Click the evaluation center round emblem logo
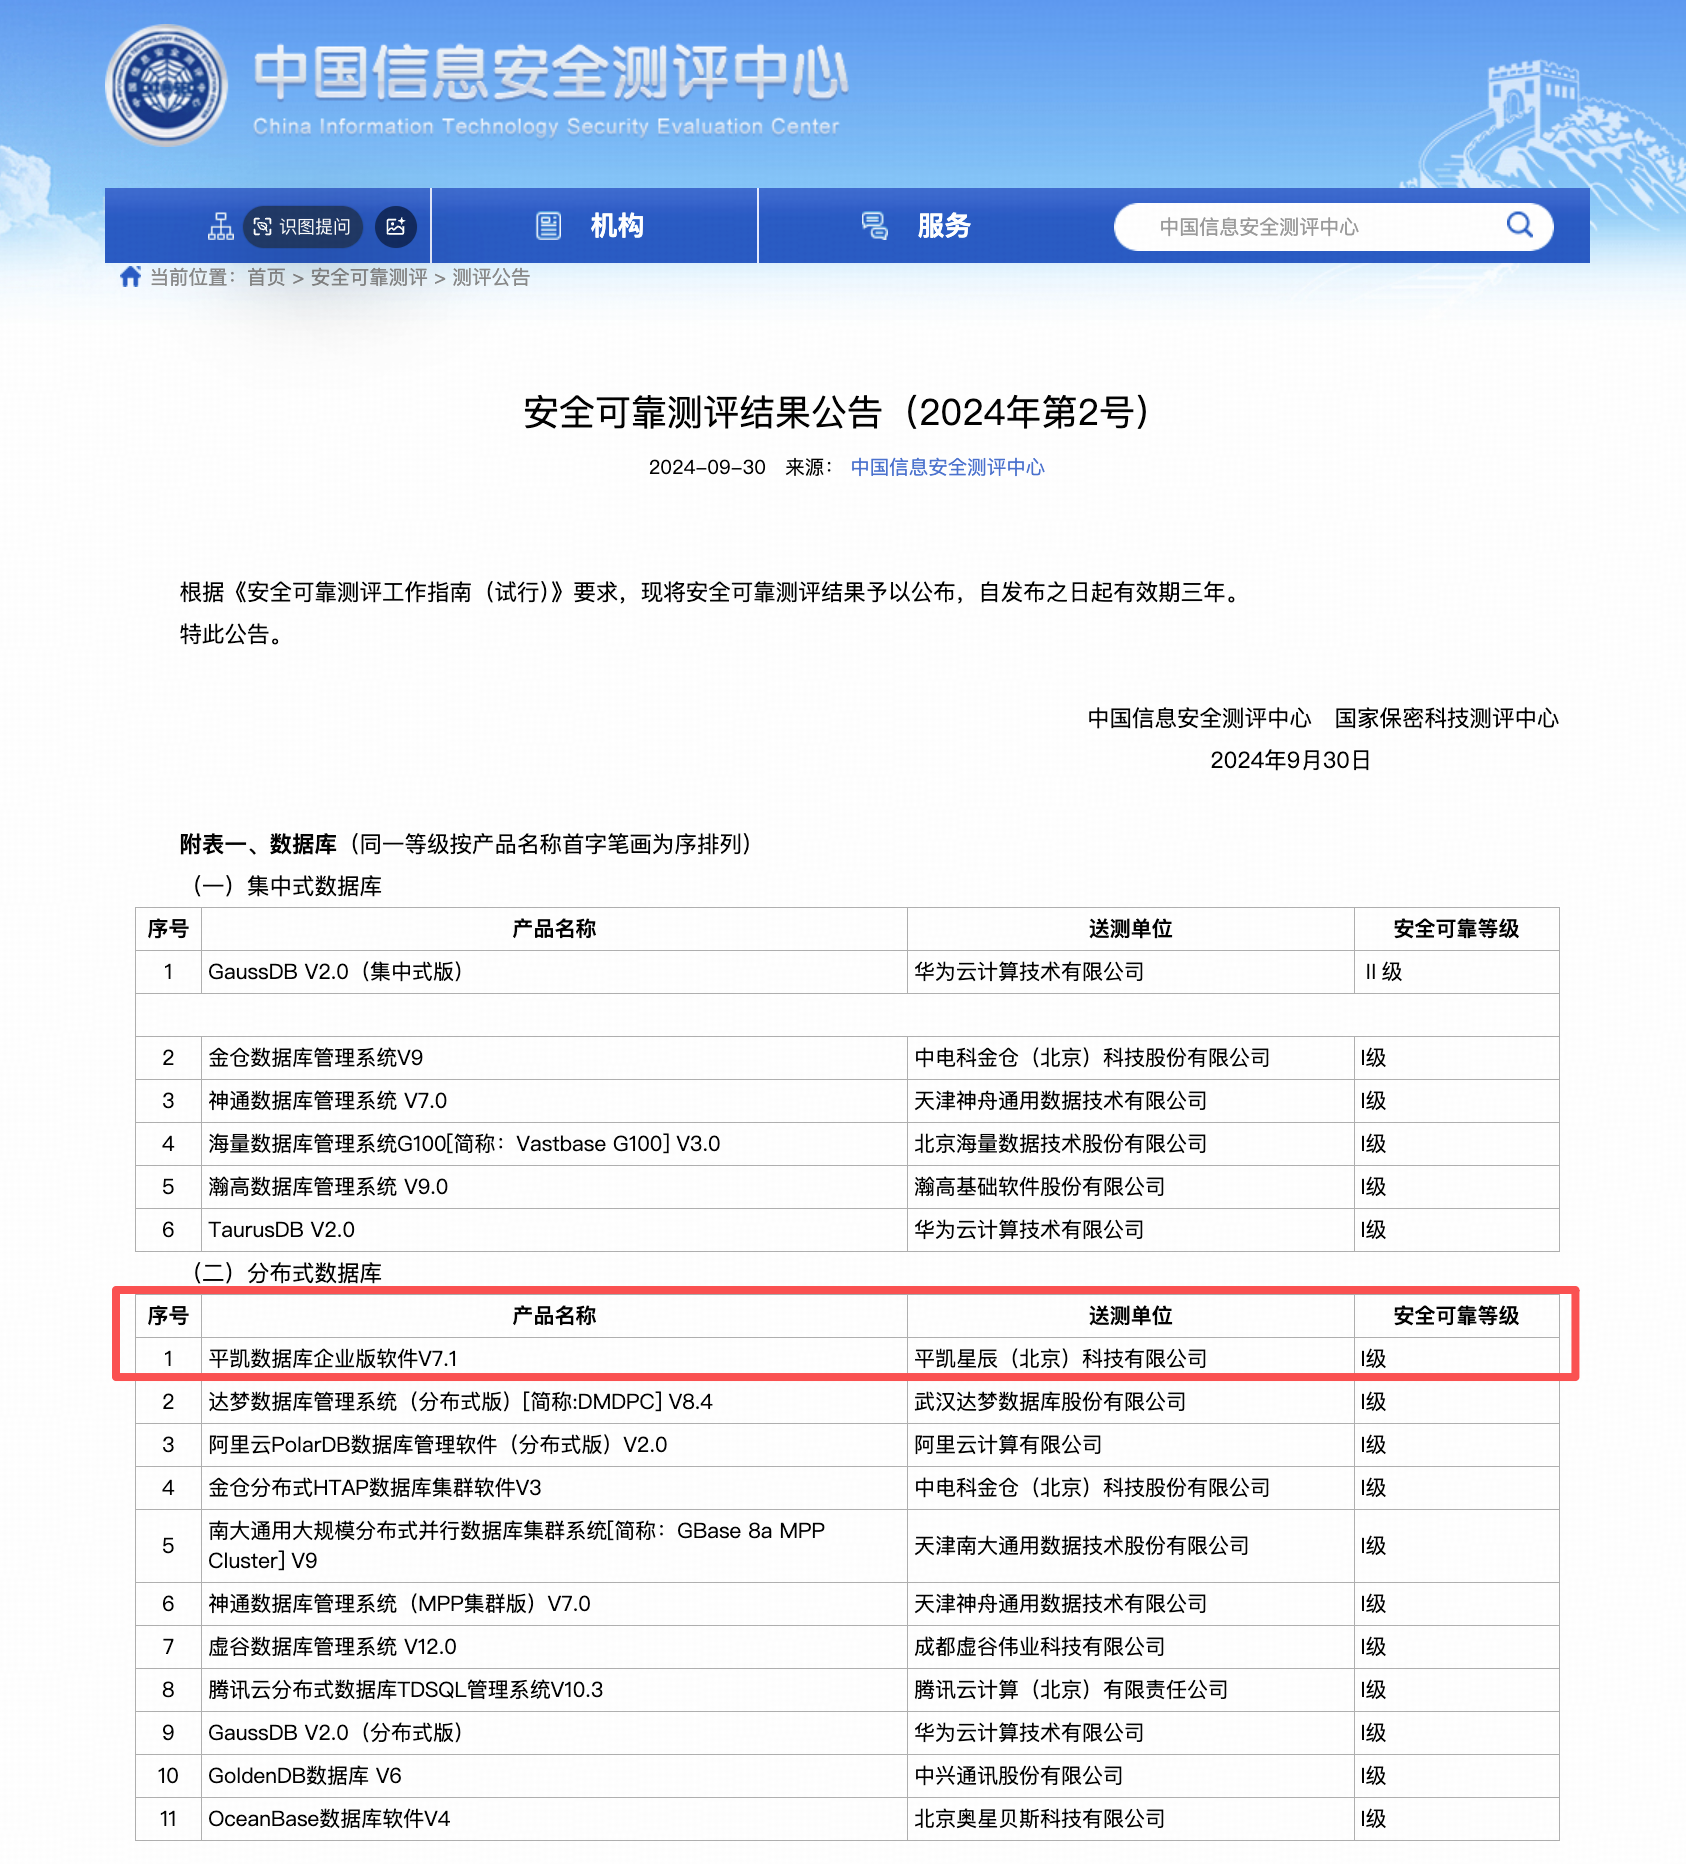Viewport: 1686px width, 1864px height. point(167,85)
